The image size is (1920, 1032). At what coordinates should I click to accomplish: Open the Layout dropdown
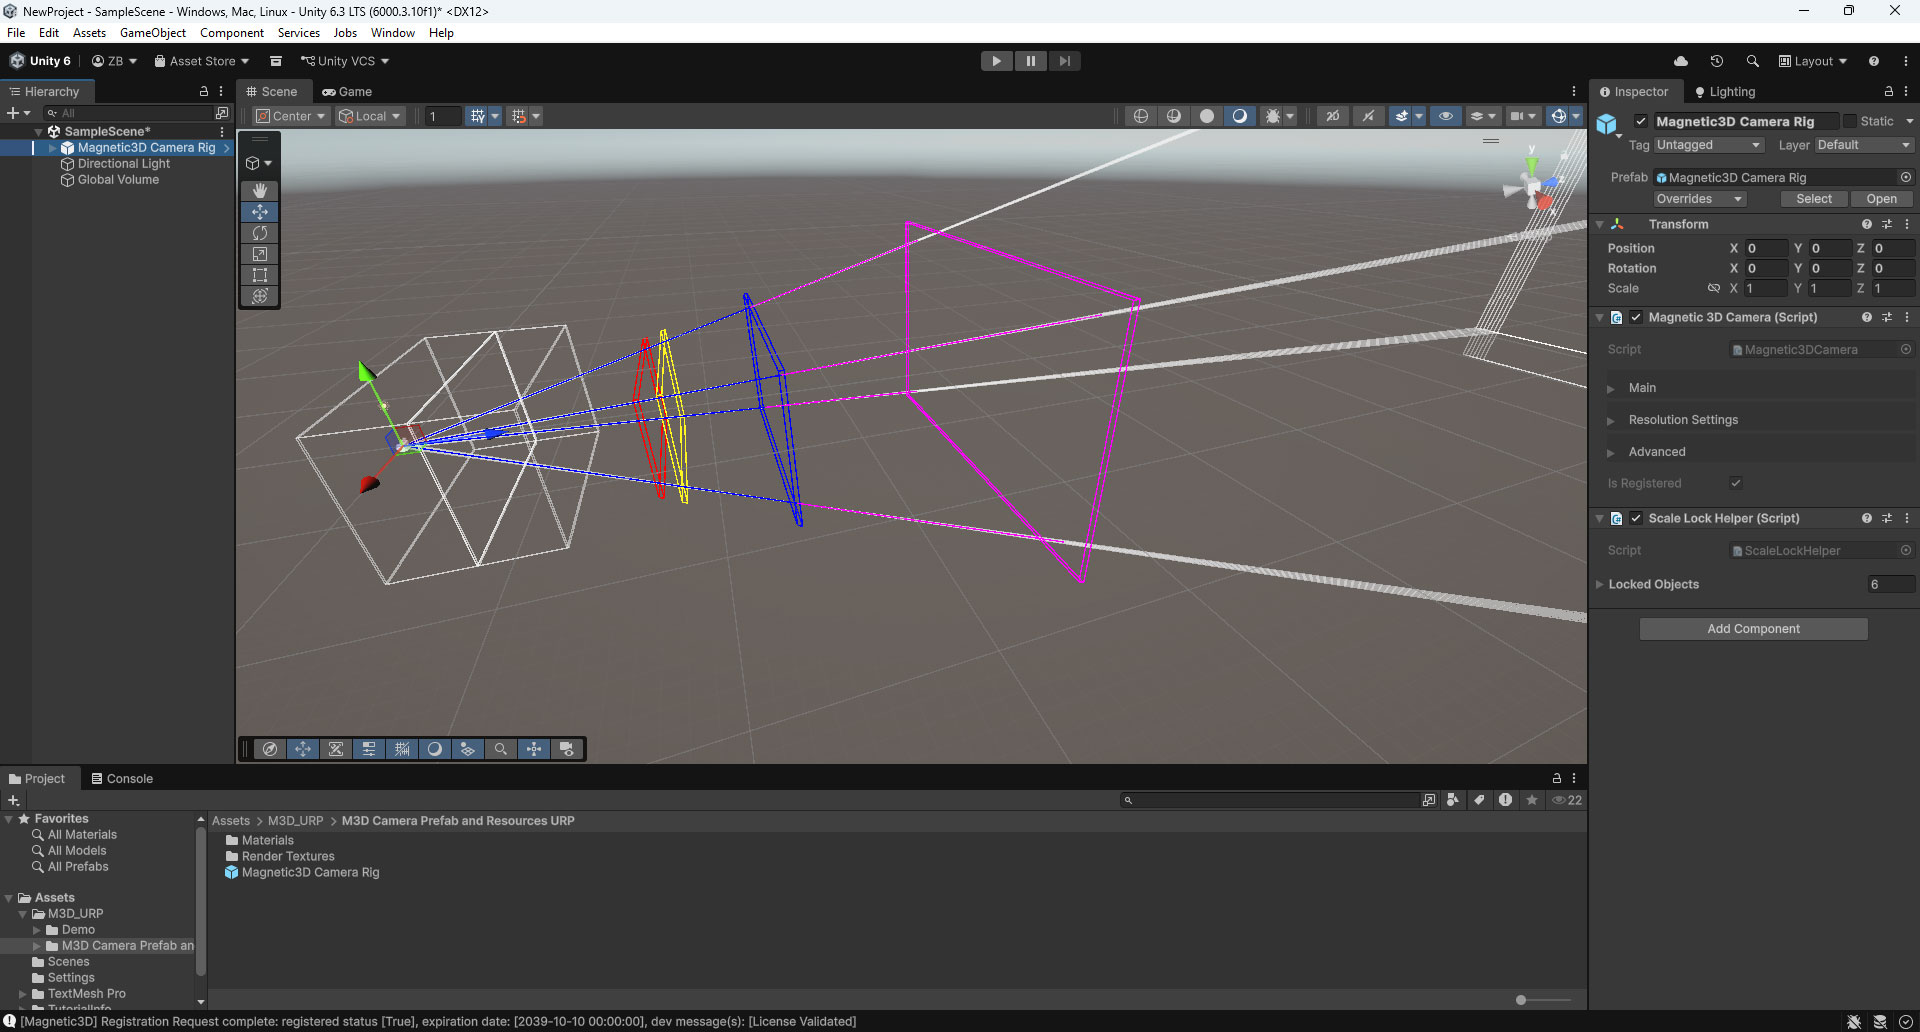pos(1812,61)
